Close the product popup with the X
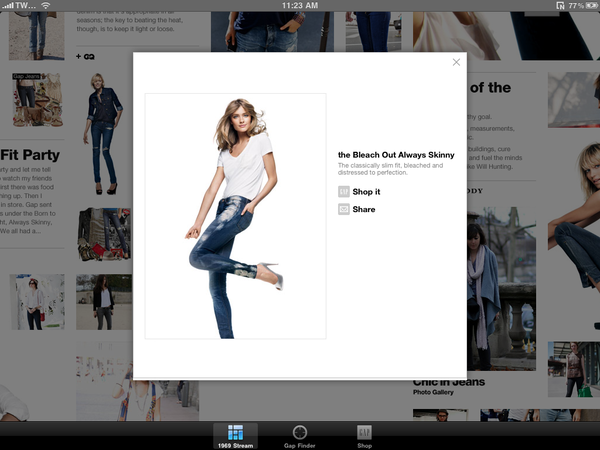Viewport: 600px width, 450px height. pyautogui.click(x=456, y=62)
